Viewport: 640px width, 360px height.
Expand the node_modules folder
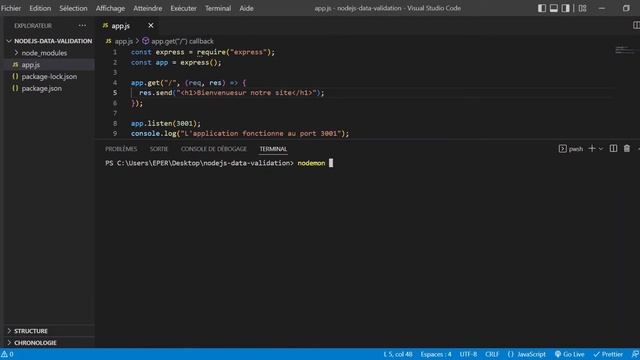coord(44,53)
